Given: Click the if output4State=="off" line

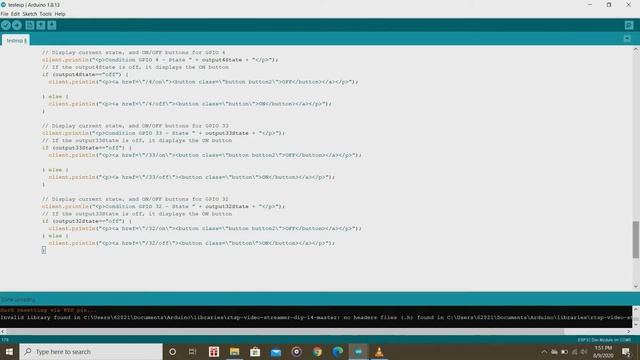Looking at the screenshot, I should tap(85, 75).
